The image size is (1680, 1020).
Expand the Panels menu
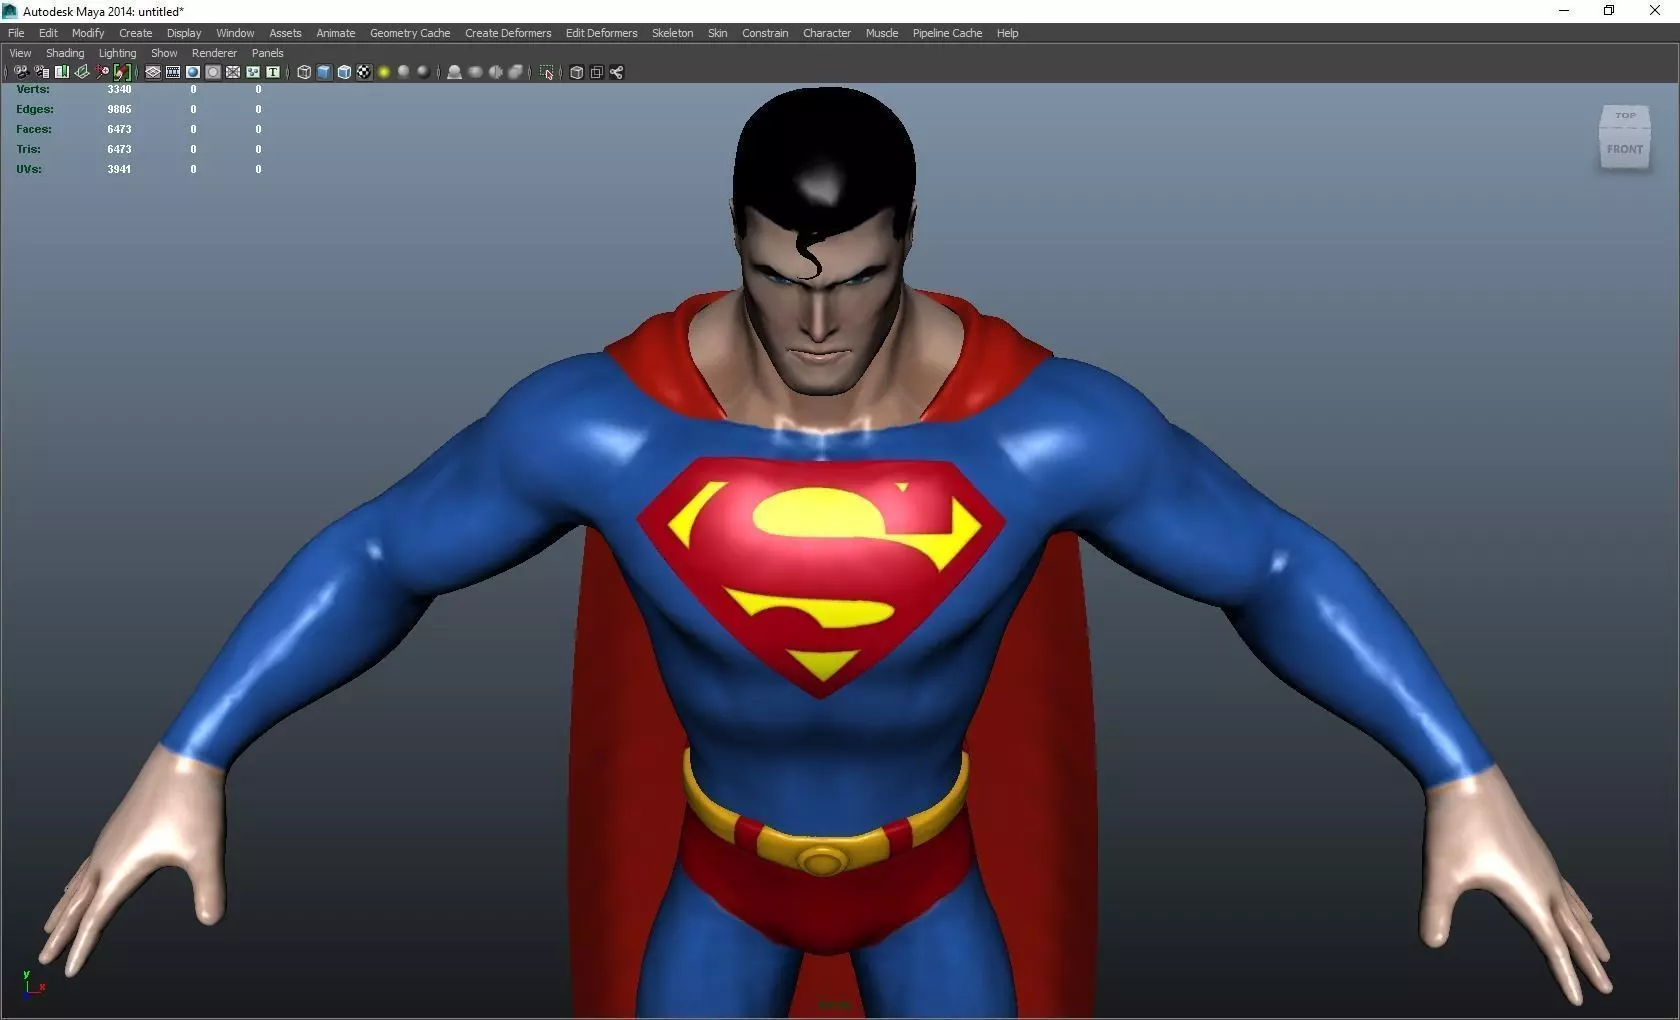point(267,53)
